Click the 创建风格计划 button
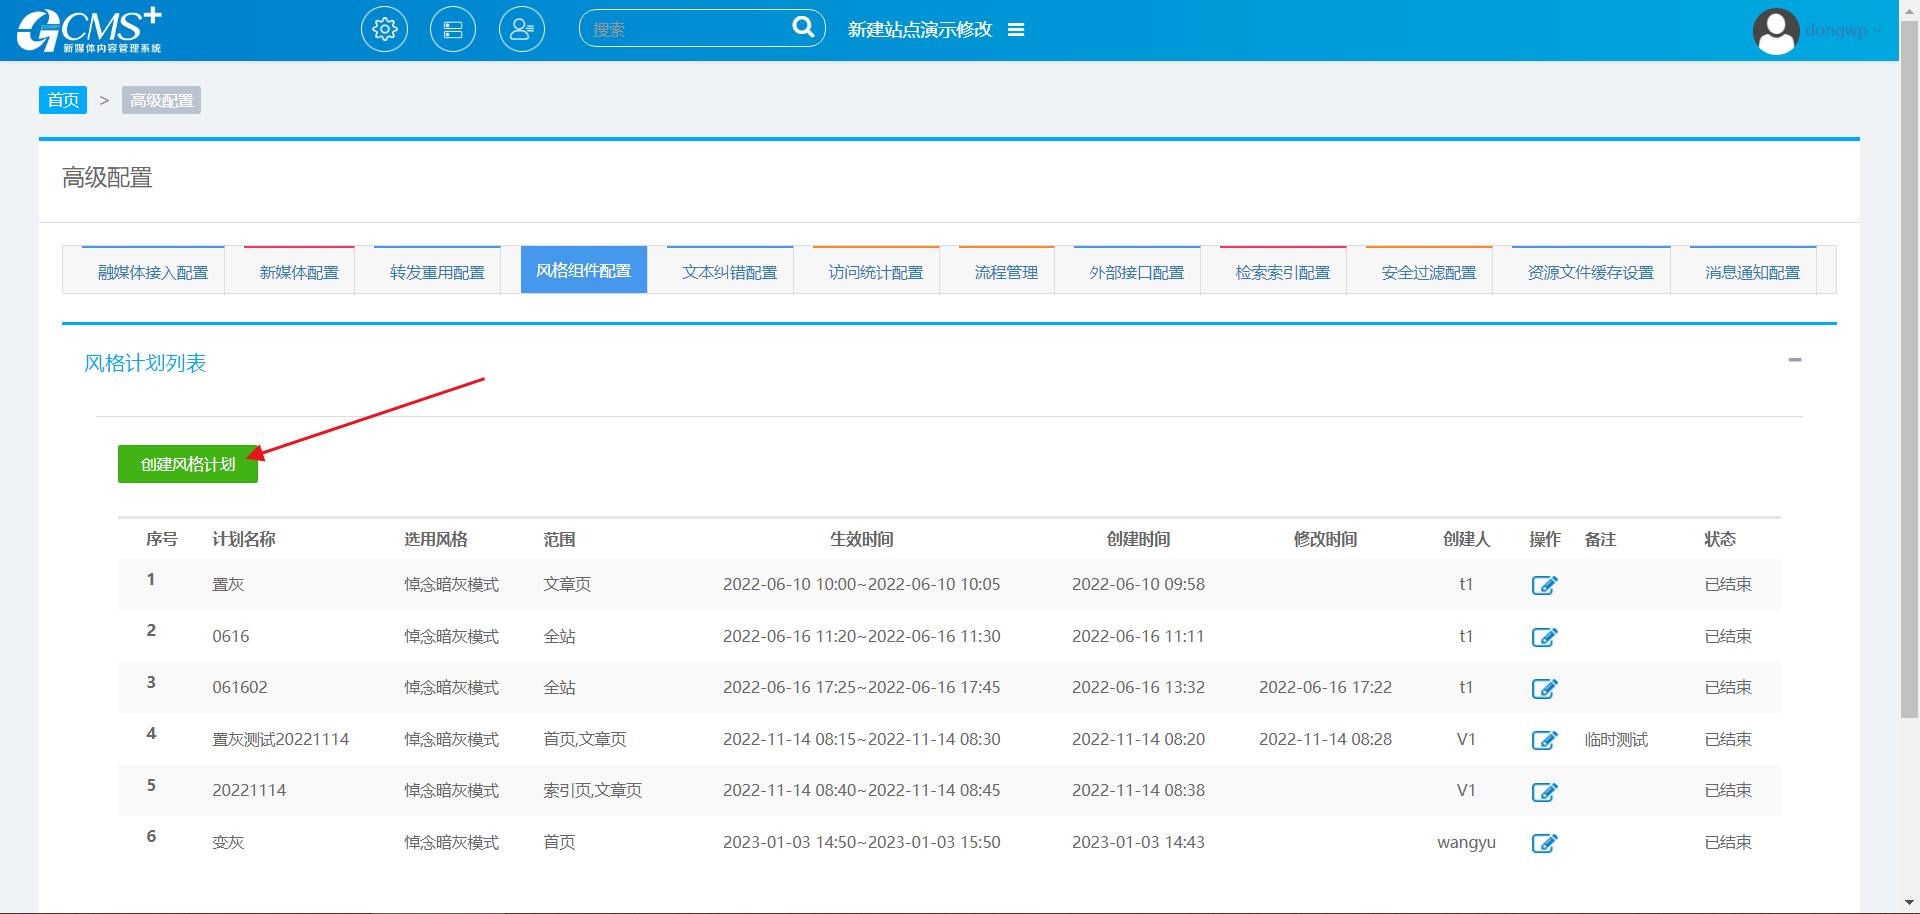The image size is (1920, 914). (x=188, y=464)
